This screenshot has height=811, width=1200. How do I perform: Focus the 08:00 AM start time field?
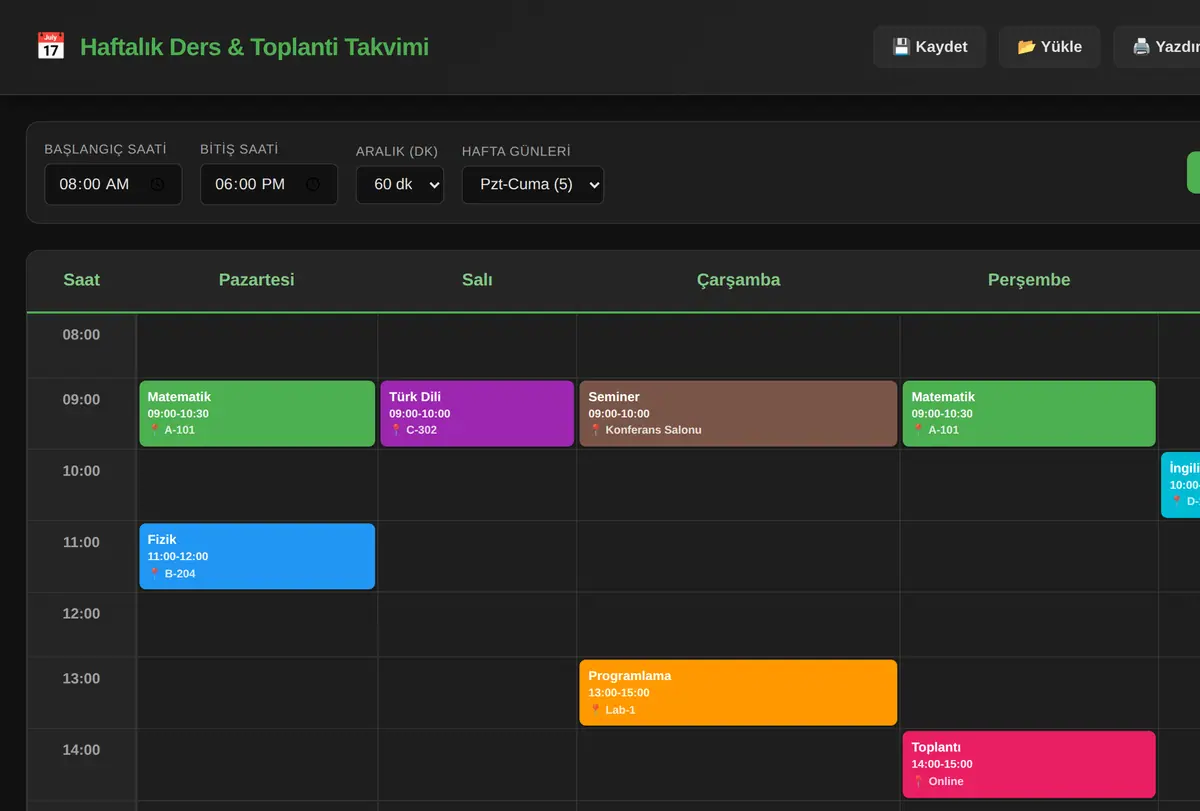click(113, 184)
